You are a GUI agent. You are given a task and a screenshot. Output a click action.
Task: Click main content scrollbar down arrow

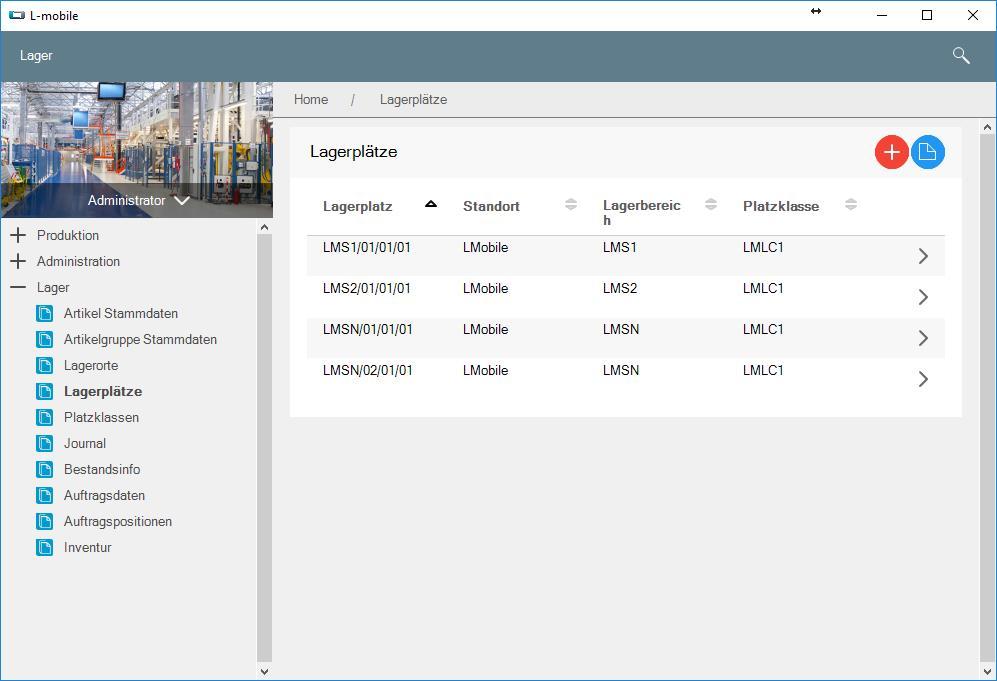[x=987, y=671]
